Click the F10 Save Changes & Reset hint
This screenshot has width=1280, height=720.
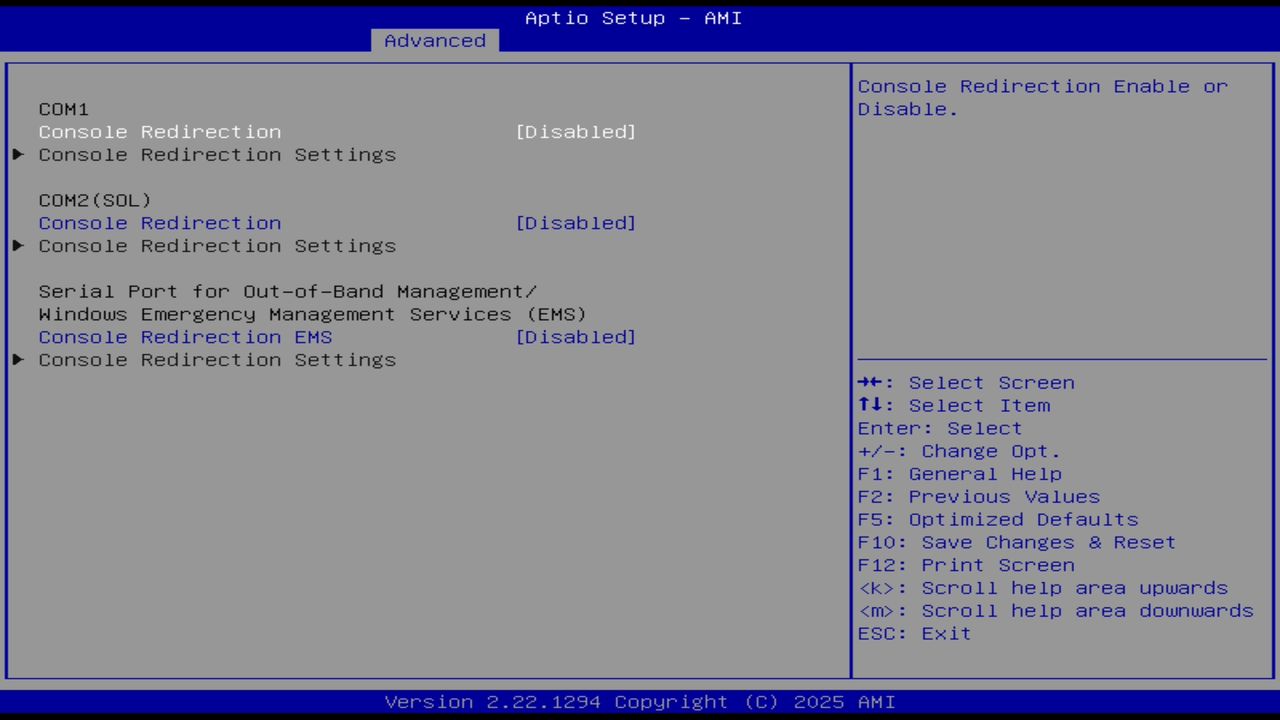[1016, 541]
